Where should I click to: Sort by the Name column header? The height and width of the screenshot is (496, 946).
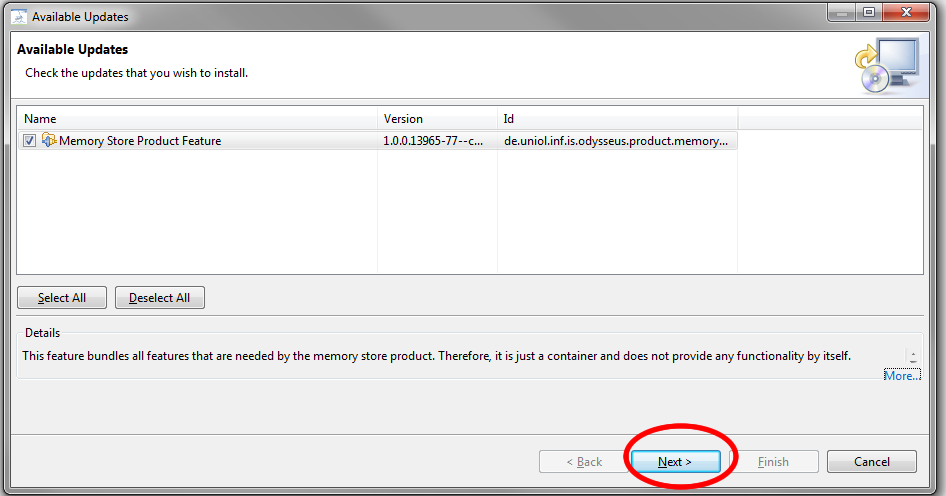(197, 119)
